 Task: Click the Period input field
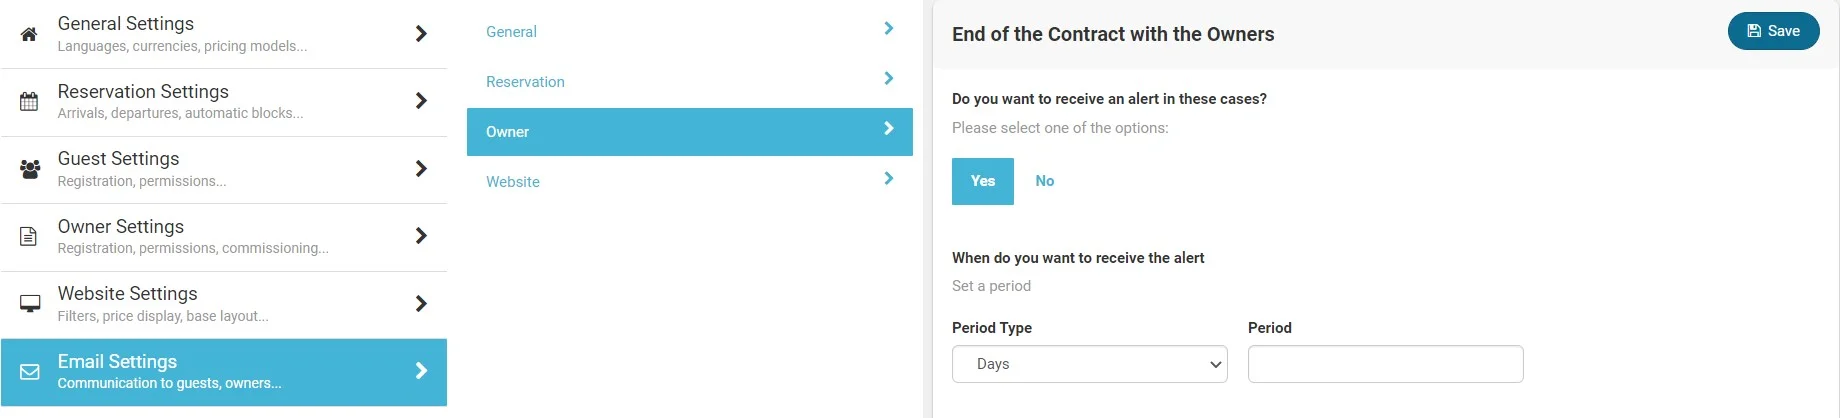click(1385, 364)
